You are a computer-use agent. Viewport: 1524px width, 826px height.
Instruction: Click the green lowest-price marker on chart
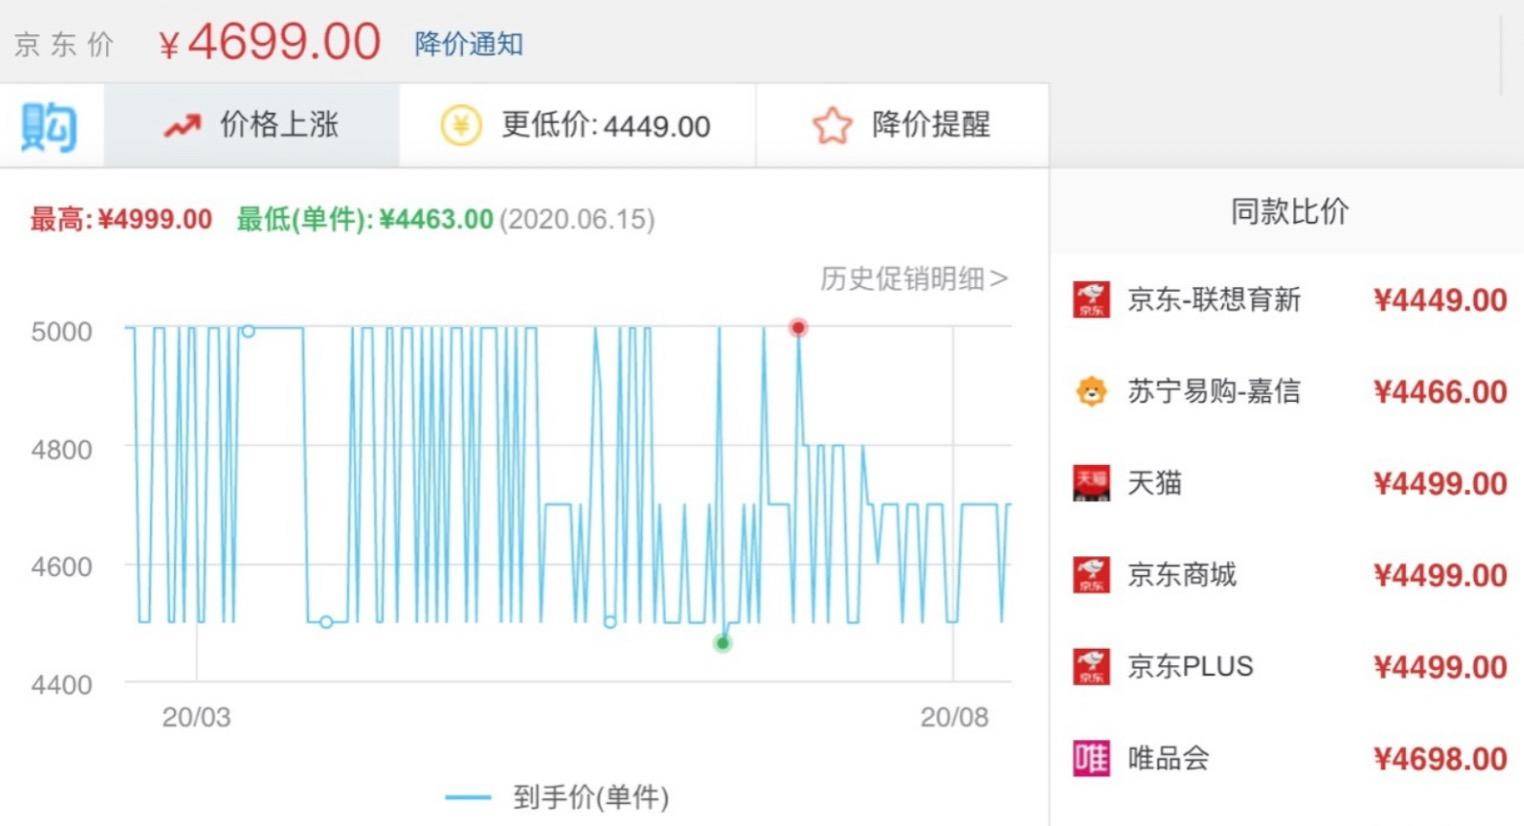[722, 643]
